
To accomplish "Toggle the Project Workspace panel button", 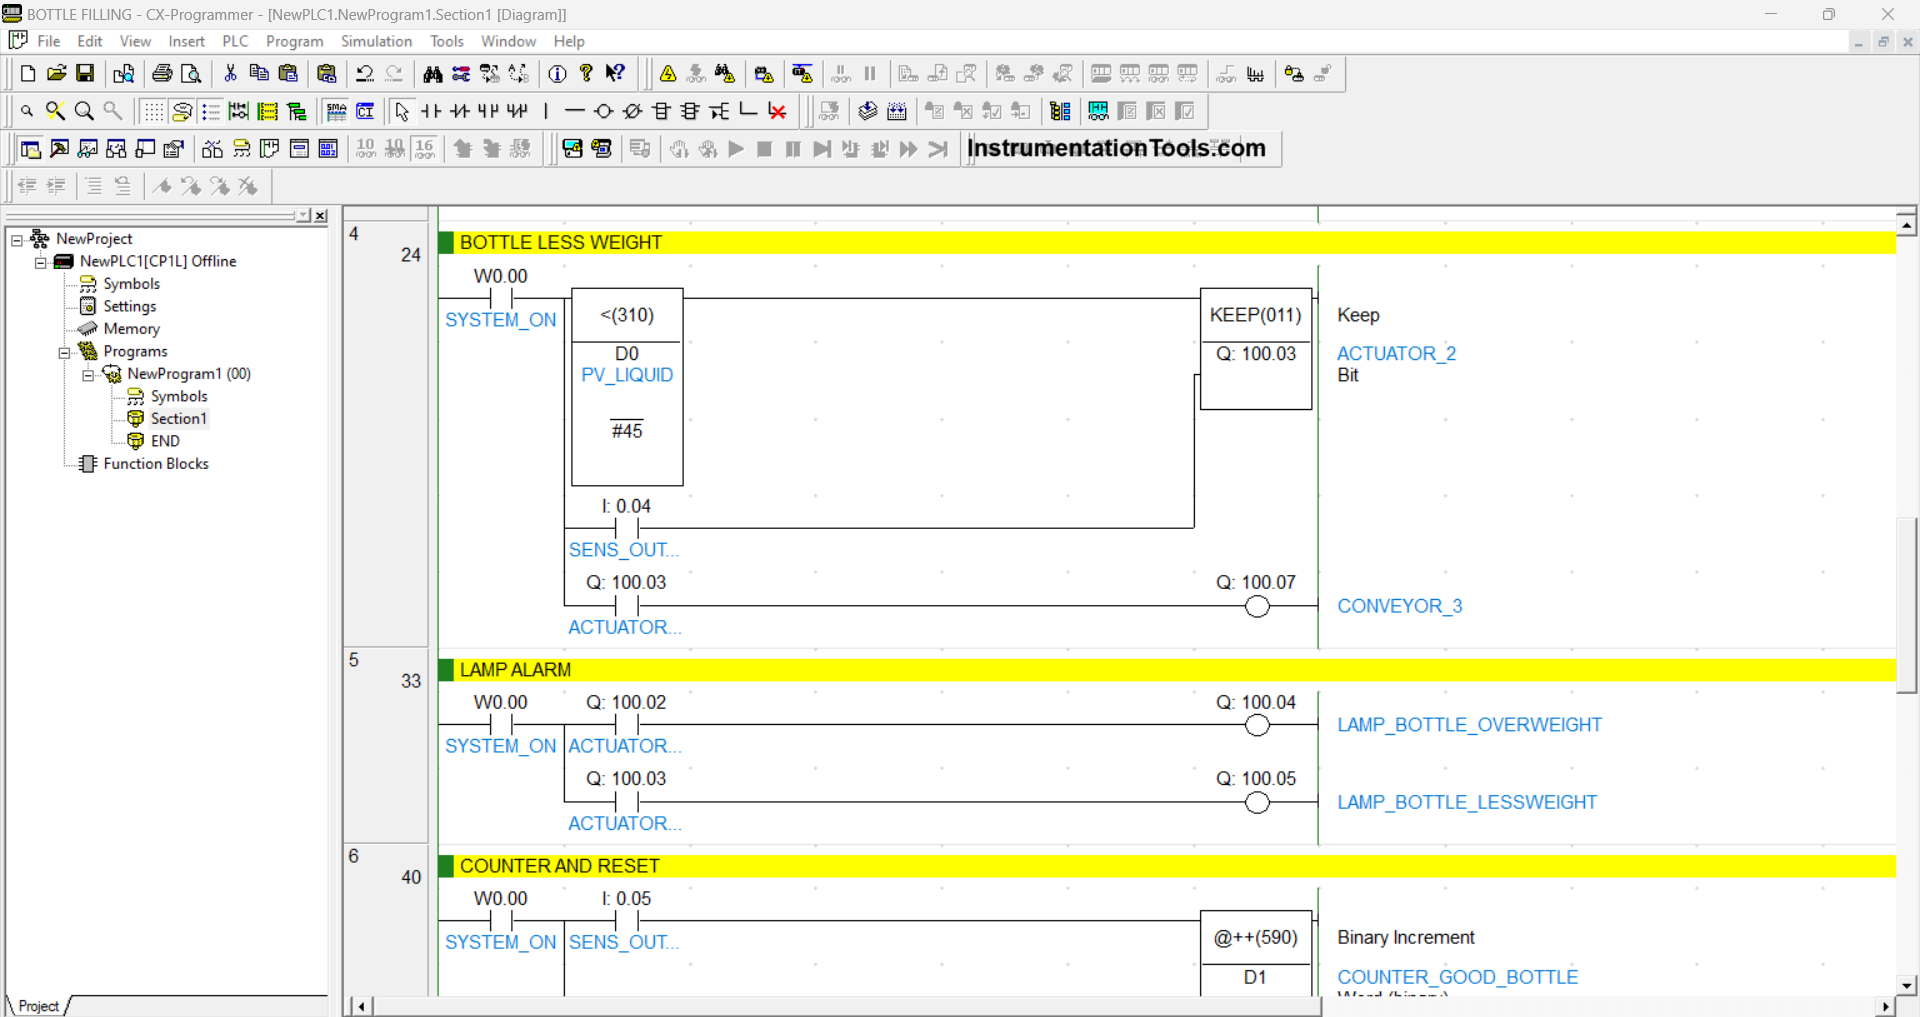I will tap(31, 149).
